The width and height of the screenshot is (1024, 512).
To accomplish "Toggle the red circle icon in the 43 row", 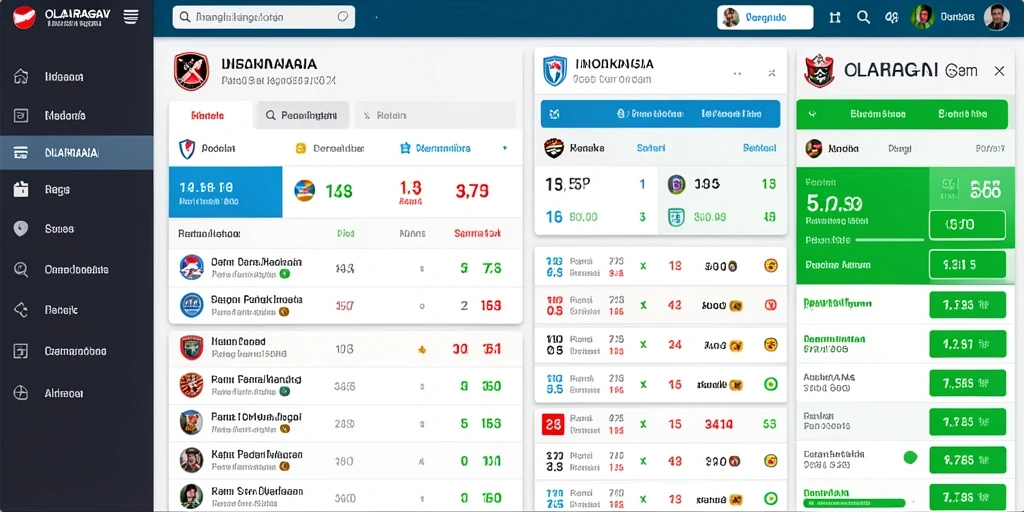I will tap(771, 304).
